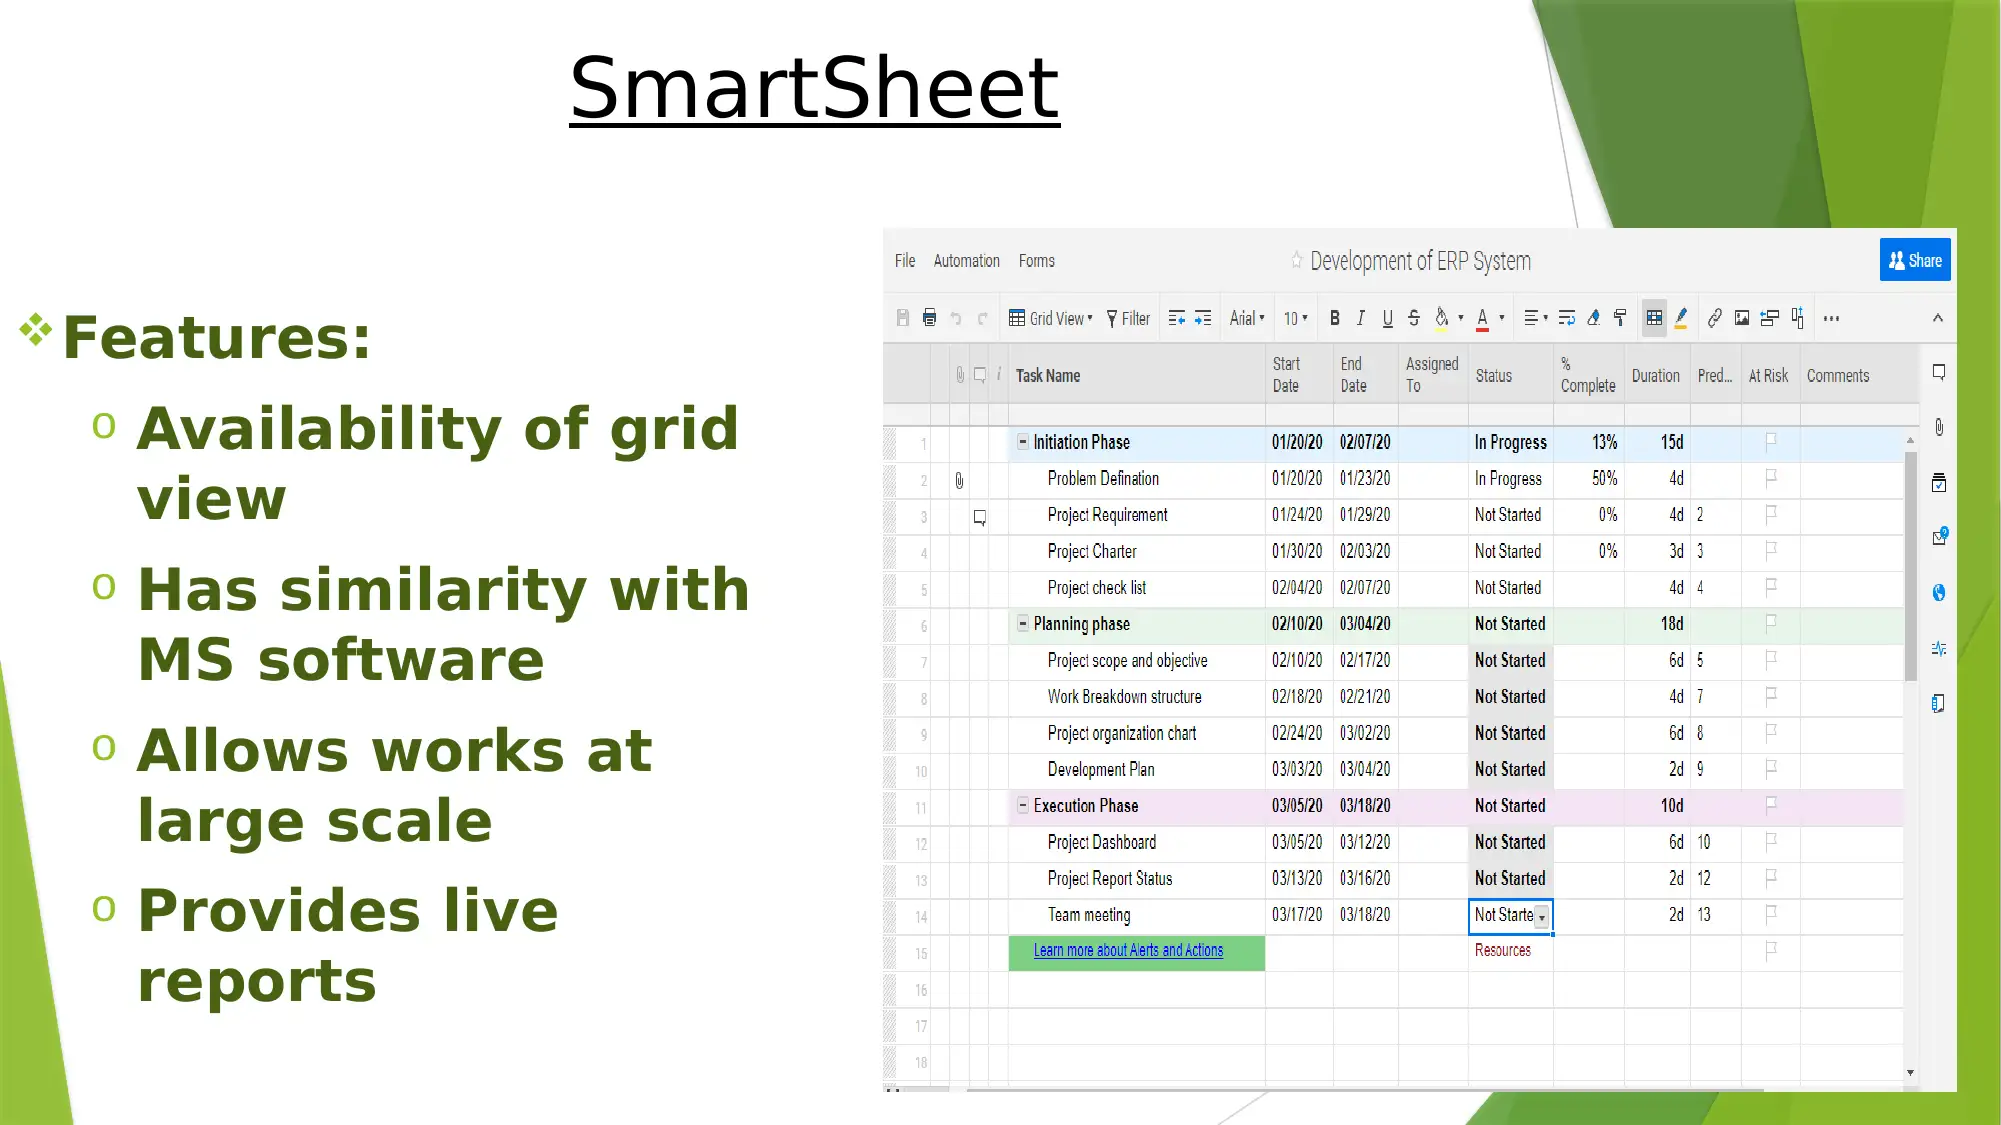This screenshot has height=1125, width=2001.
Task: Outdent the selected row
Action: pyautogui.click(x=1177, y=318)
